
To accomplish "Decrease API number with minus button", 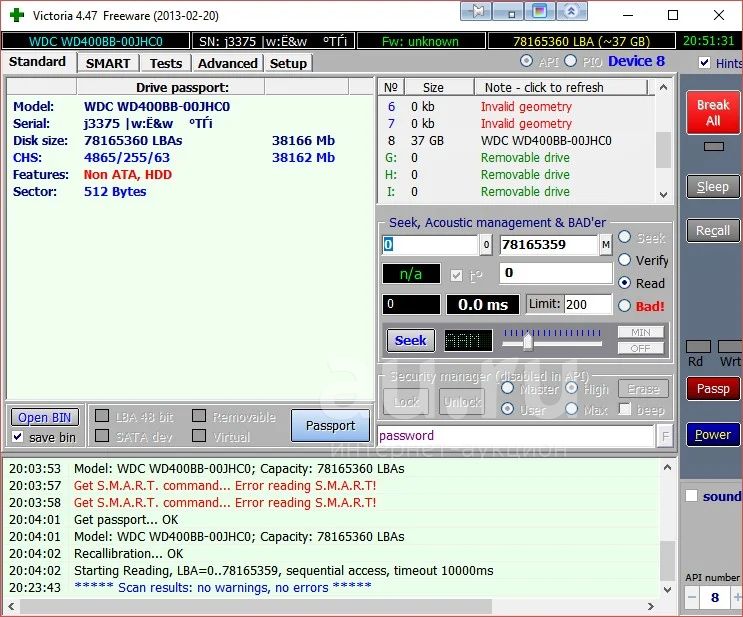I will tap(692, 597).
